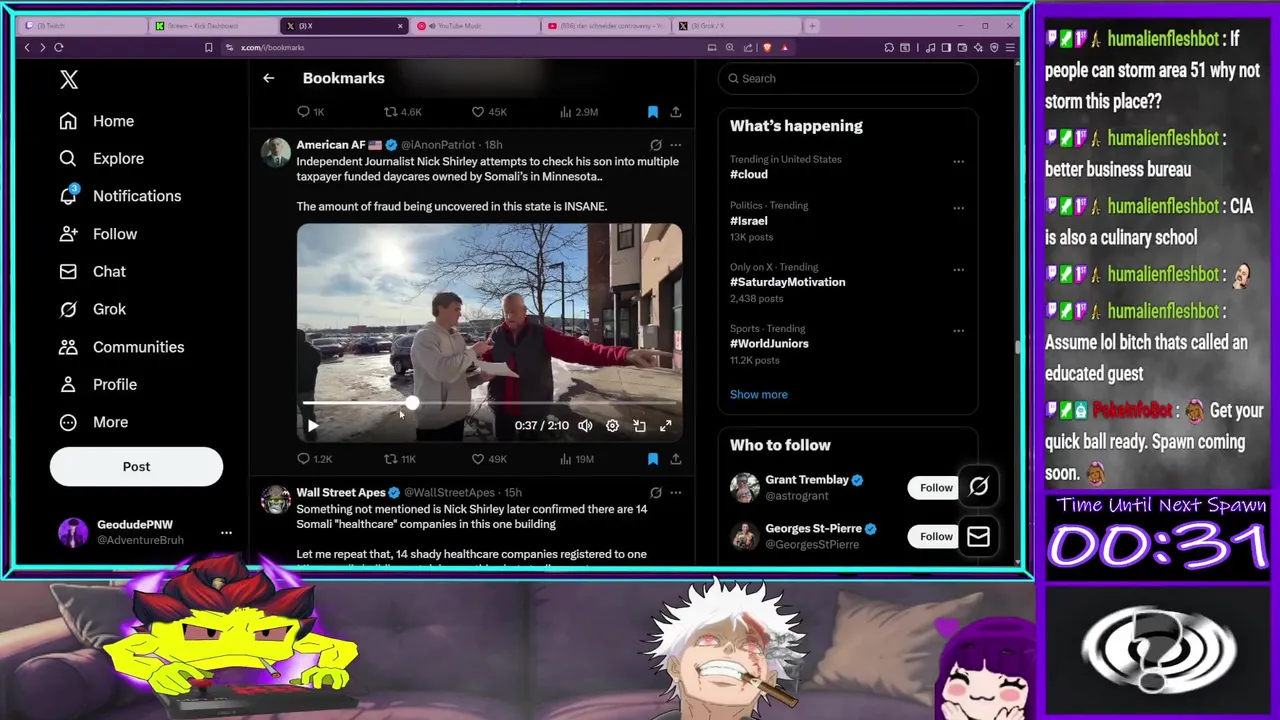The height and width of the screenshot is (720, 1280).
Task: Open the American AF post more options
Action: (676, 145)
